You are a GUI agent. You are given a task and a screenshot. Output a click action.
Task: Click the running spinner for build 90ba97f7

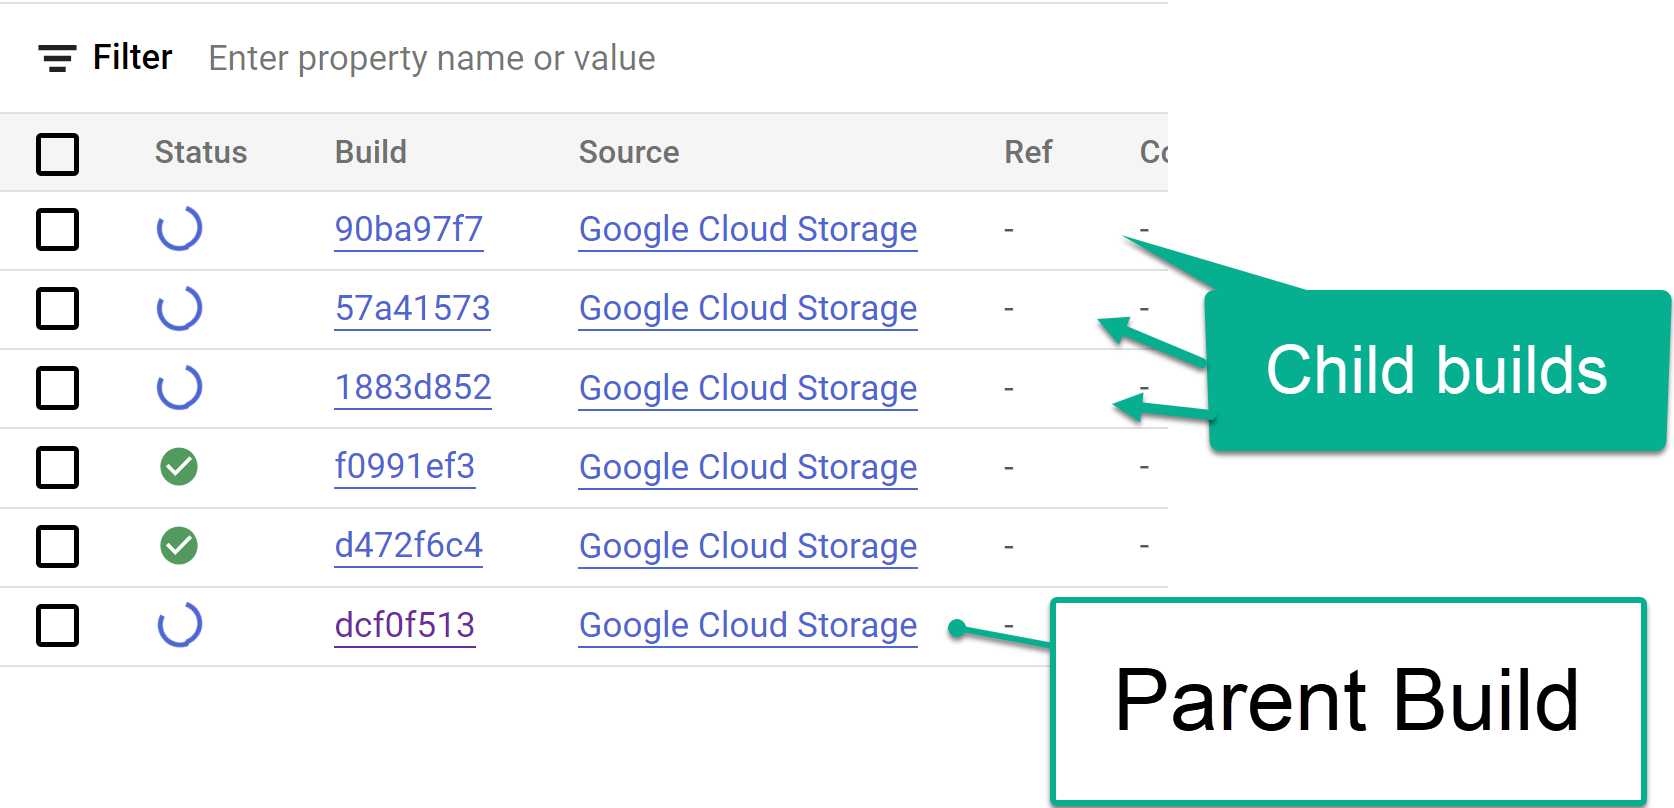pos(180,229)
